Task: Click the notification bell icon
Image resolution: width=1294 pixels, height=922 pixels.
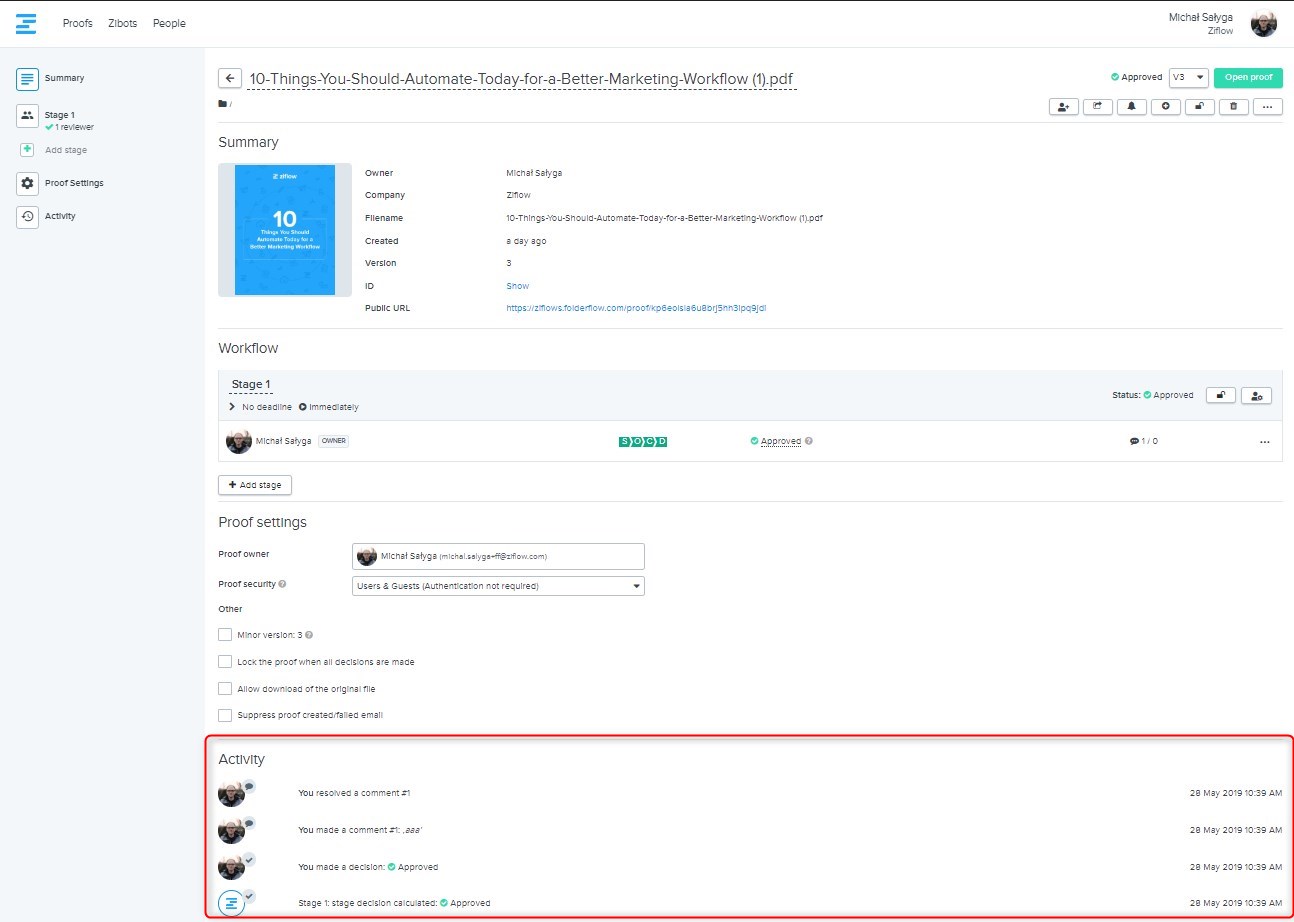Action: (1131, 106)
